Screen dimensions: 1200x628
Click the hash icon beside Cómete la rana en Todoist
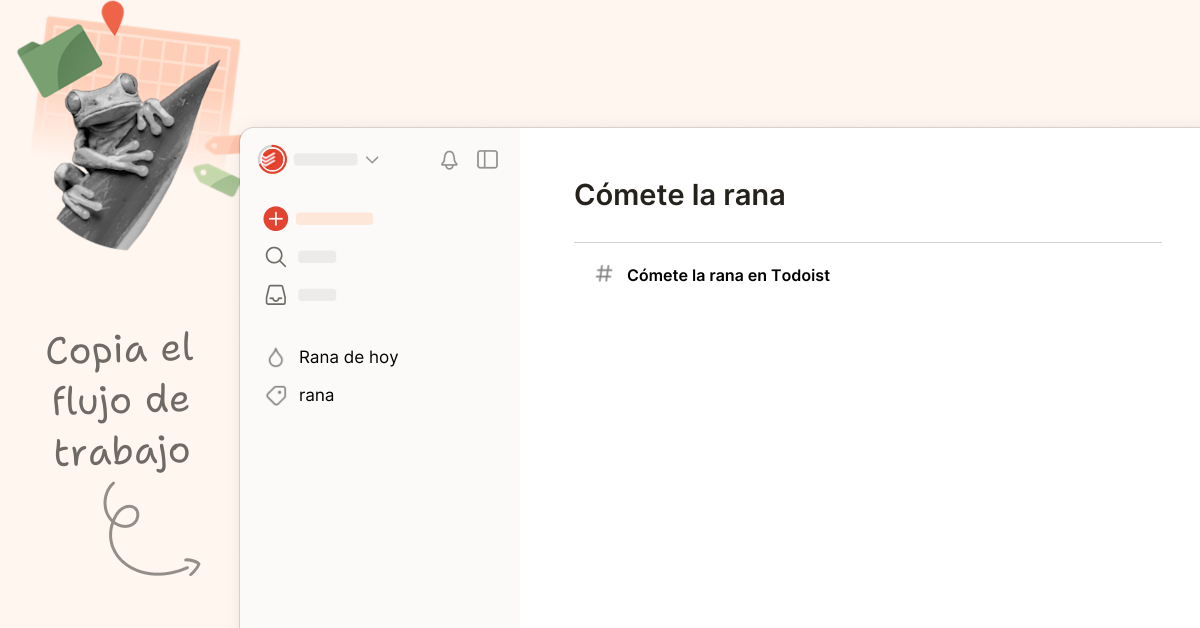click(604, 273)
